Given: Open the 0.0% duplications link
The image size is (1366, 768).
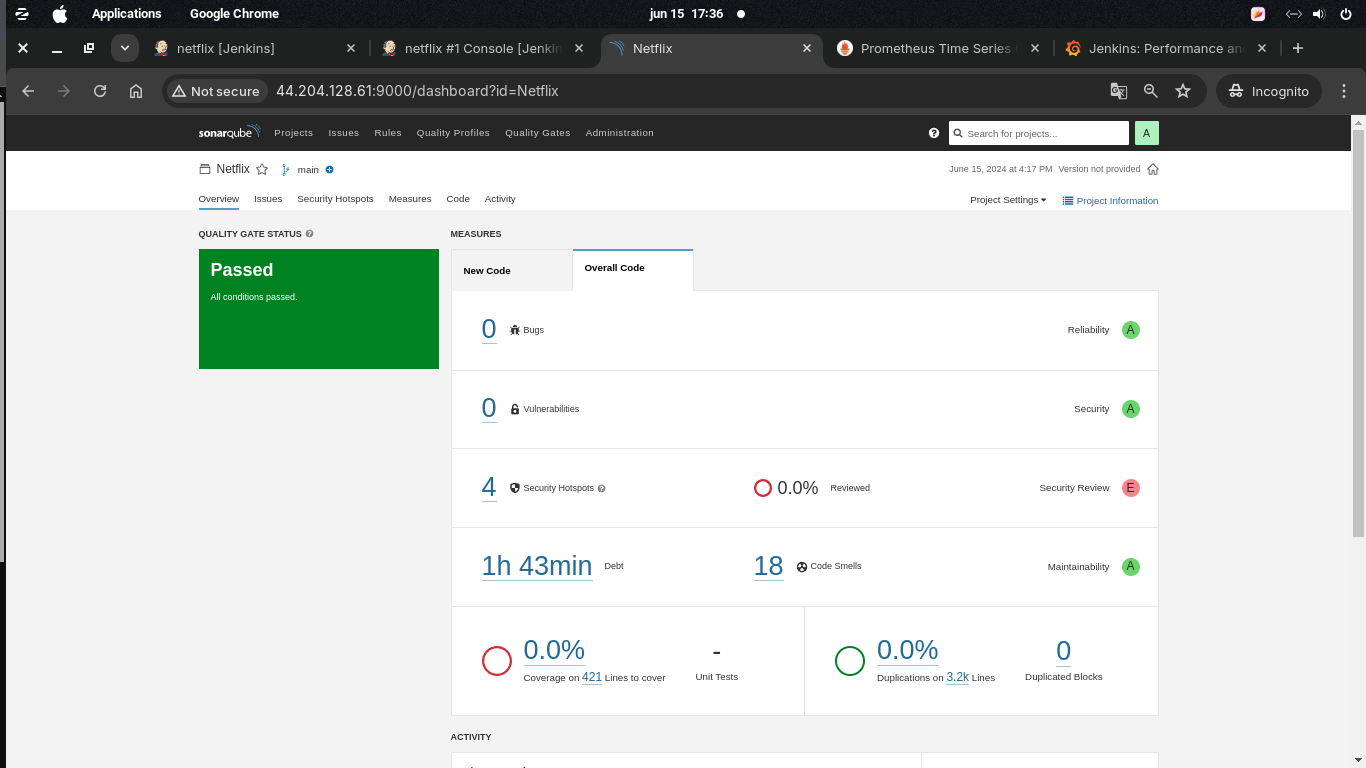Looking at the screenshot, I should tap(907, 650).
